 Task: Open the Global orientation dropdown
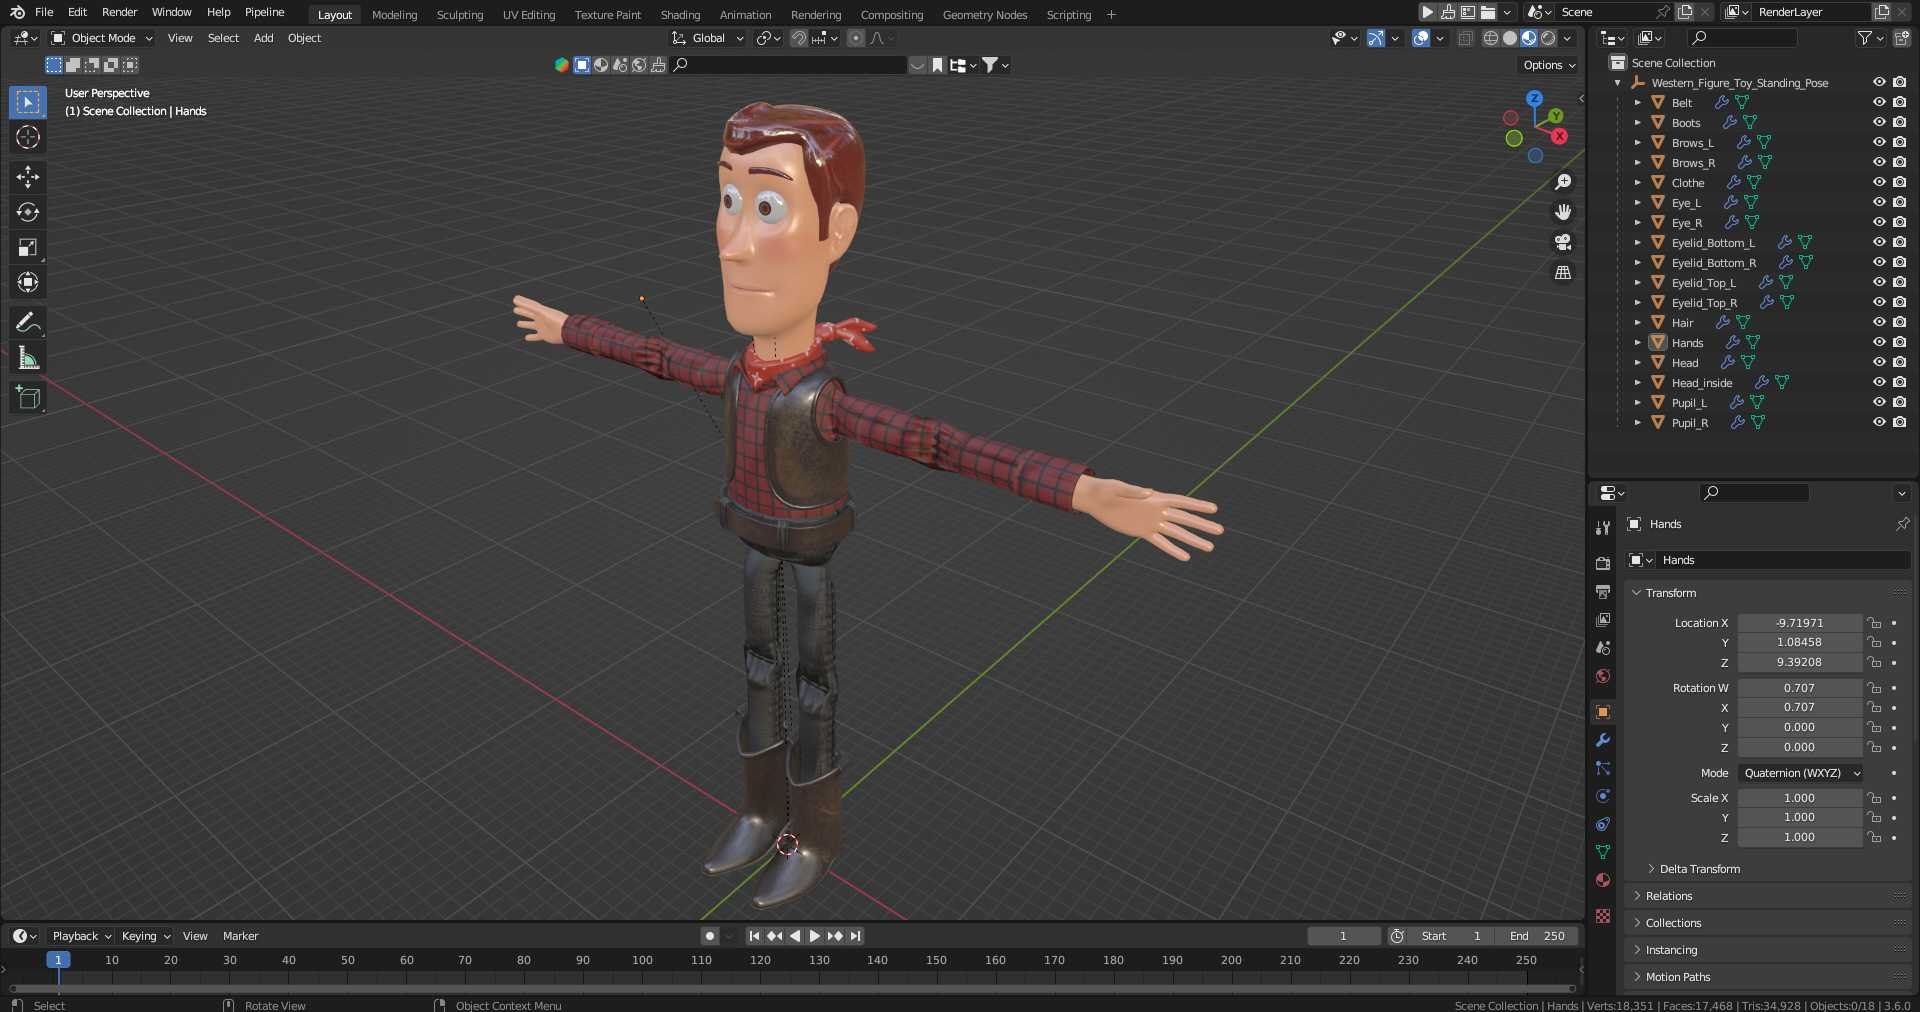click(708, 38)
